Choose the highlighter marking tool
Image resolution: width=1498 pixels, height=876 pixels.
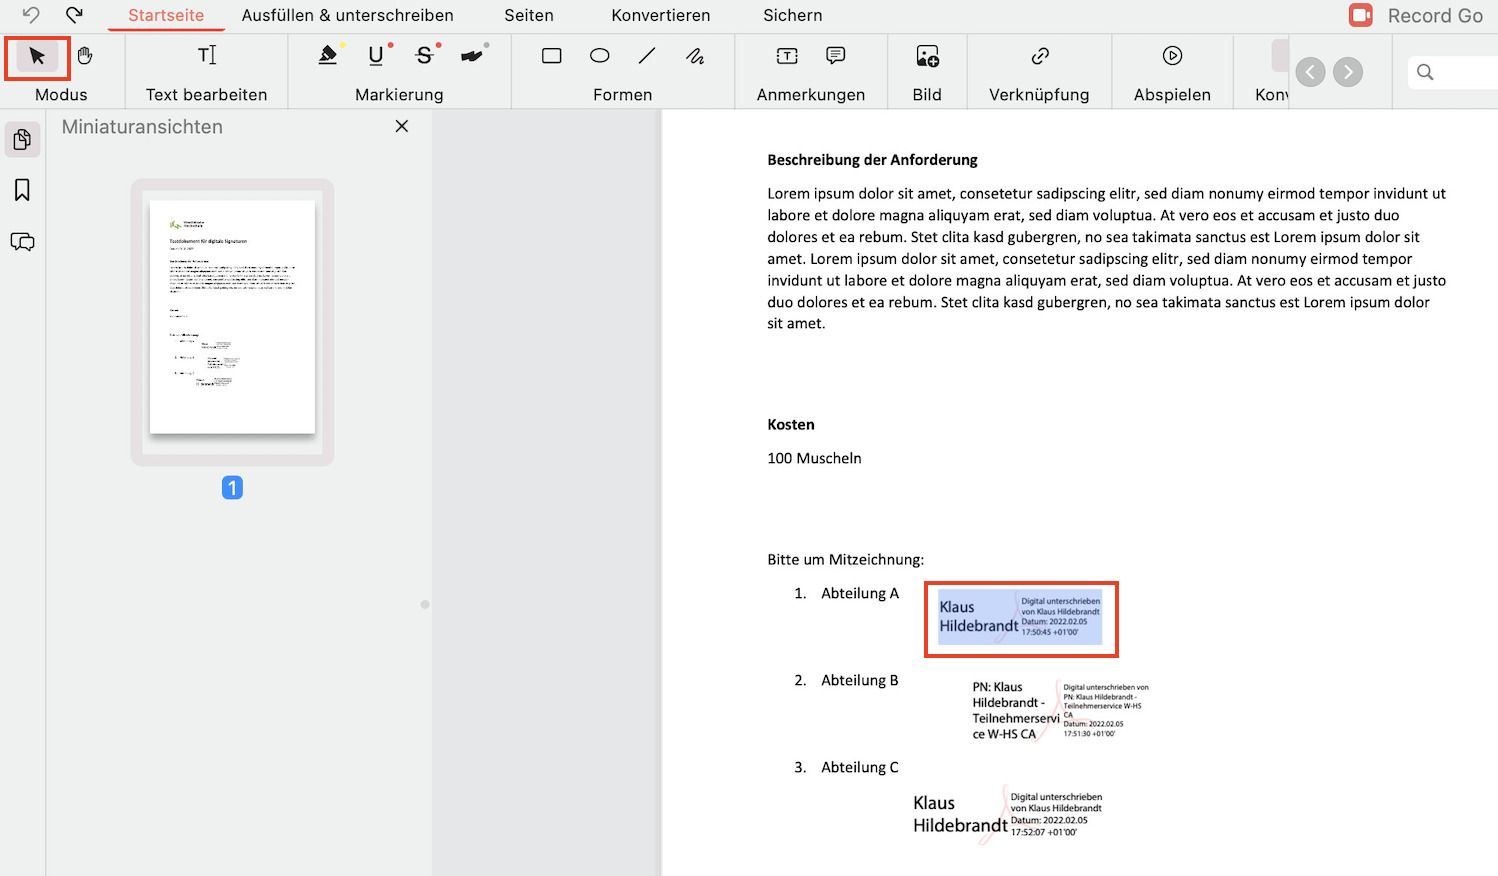tap(328, 56)
